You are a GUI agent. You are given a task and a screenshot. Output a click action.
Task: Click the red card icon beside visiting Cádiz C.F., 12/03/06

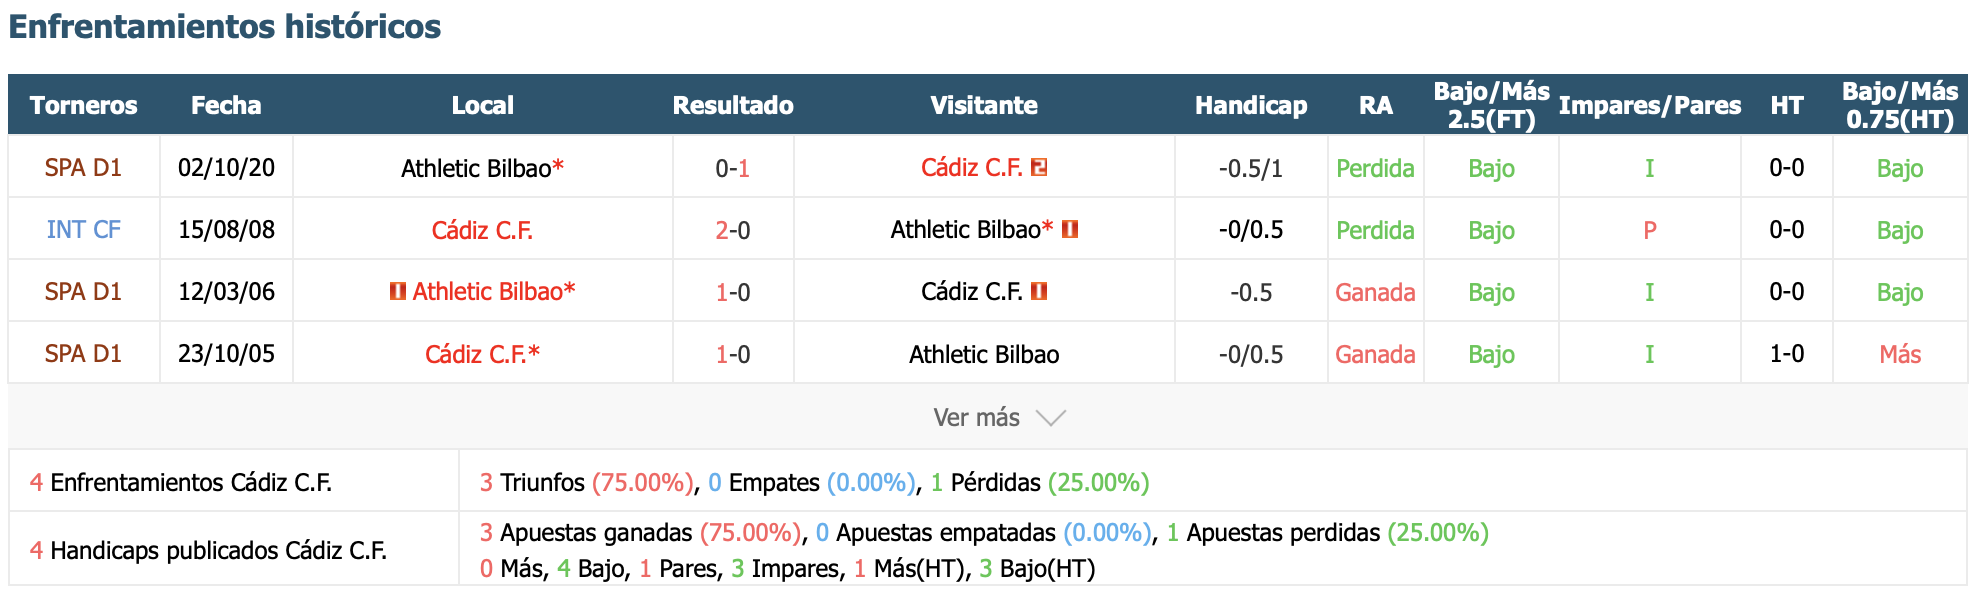1039,291
